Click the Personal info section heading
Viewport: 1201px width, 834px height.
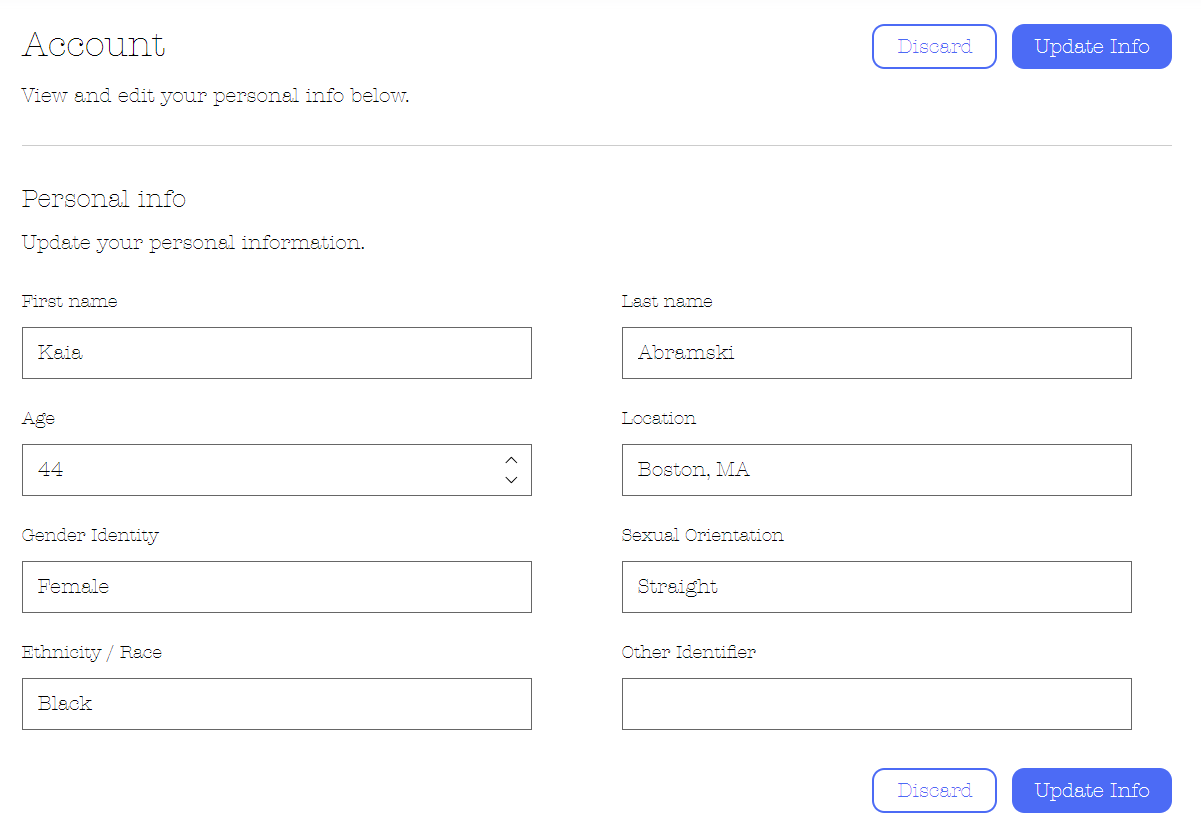pos(104,198)
